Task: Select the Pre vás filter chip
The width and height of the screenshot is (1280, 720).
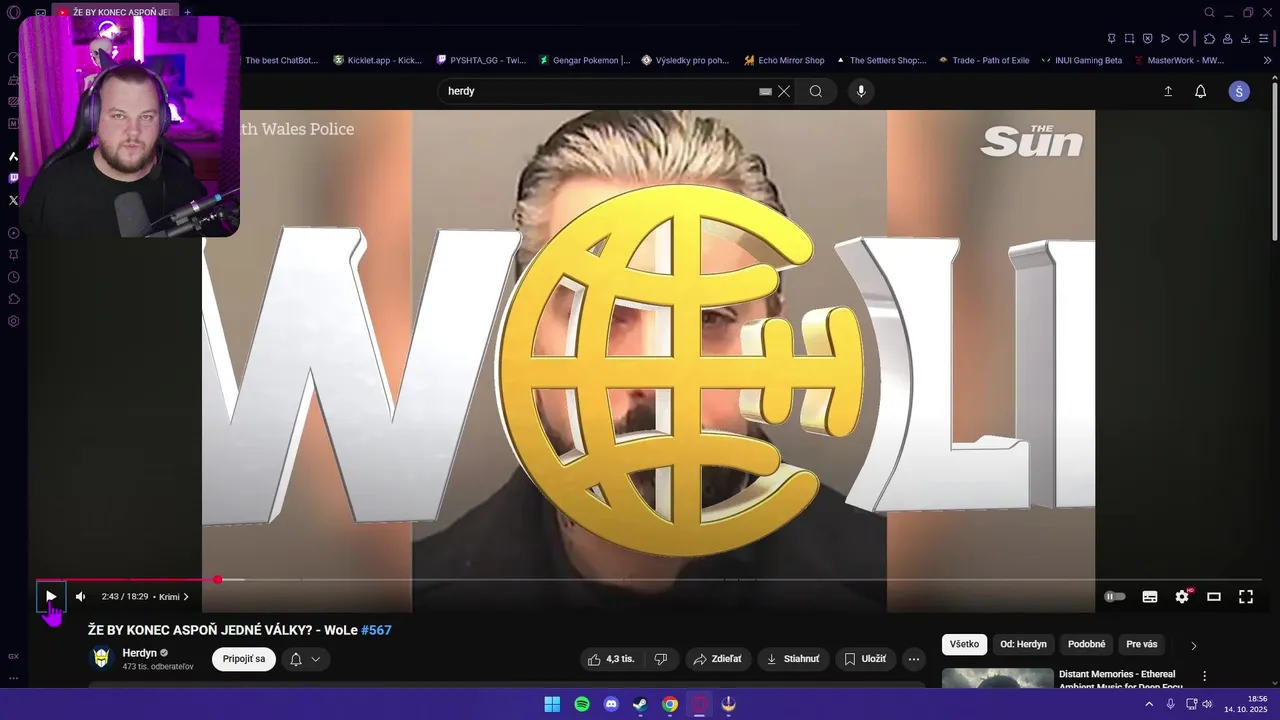Action: pos(1141,645)
